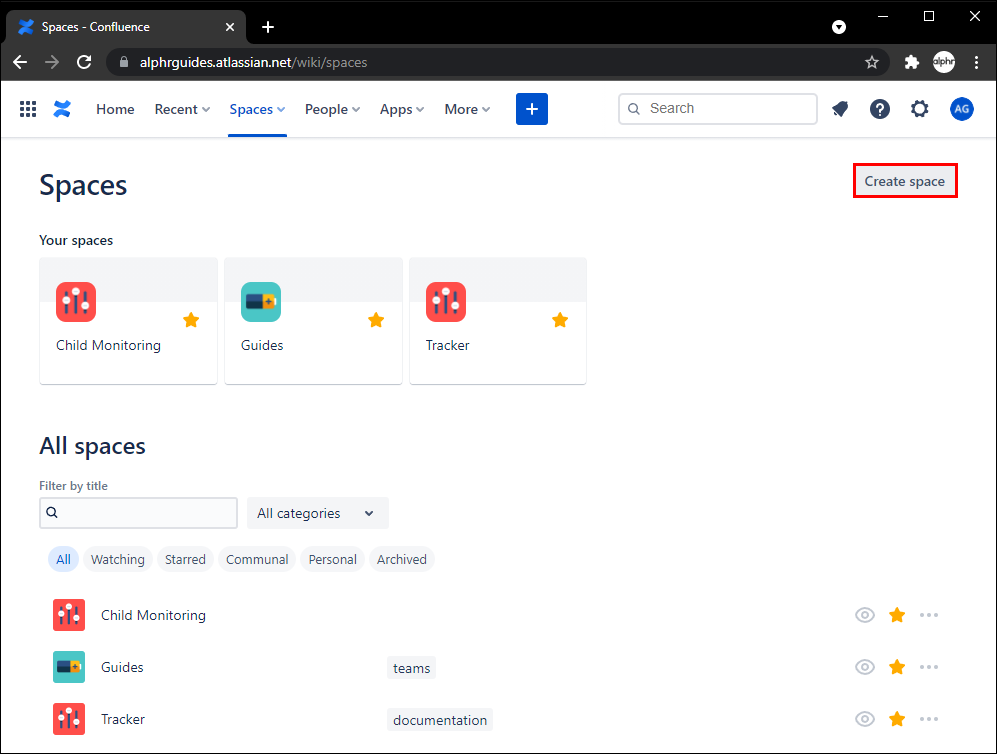Image resolution: width=997 pixels, height=754 pixels.
Task: Click the dropdown circle icon in the title bar
Action: [x=839, y=27]
